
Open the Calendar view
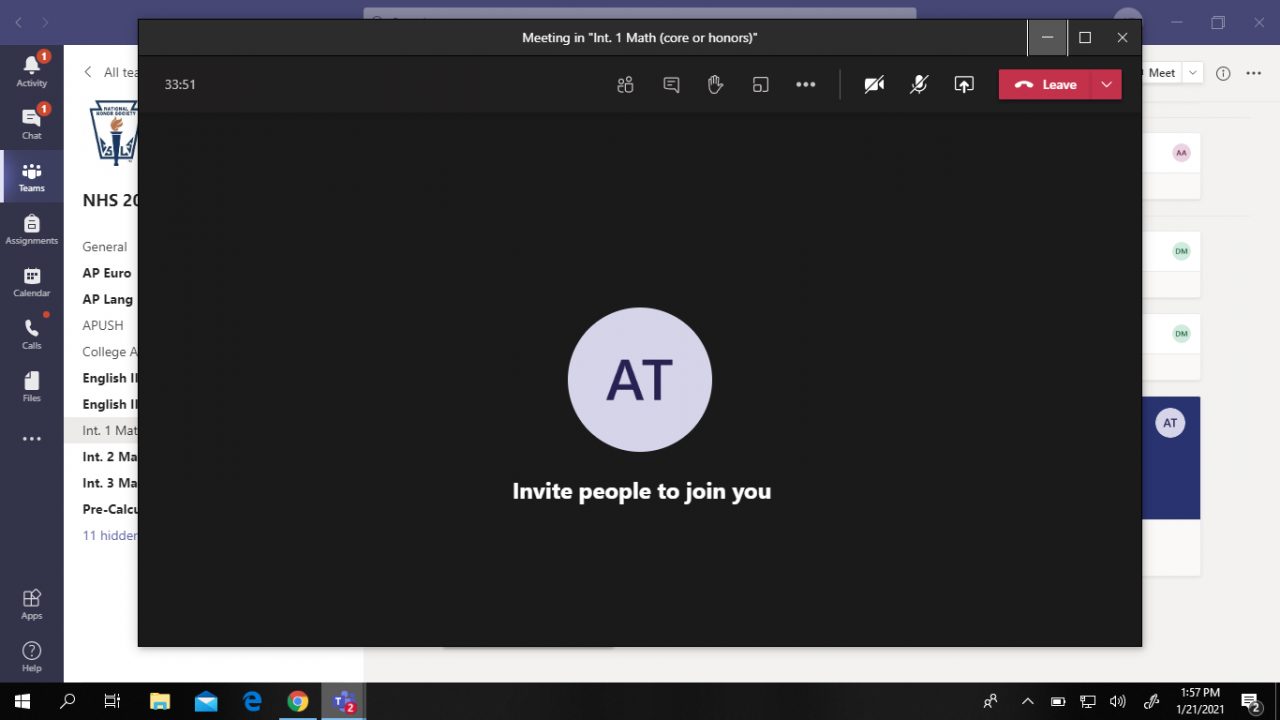click(x=32, y=282)
